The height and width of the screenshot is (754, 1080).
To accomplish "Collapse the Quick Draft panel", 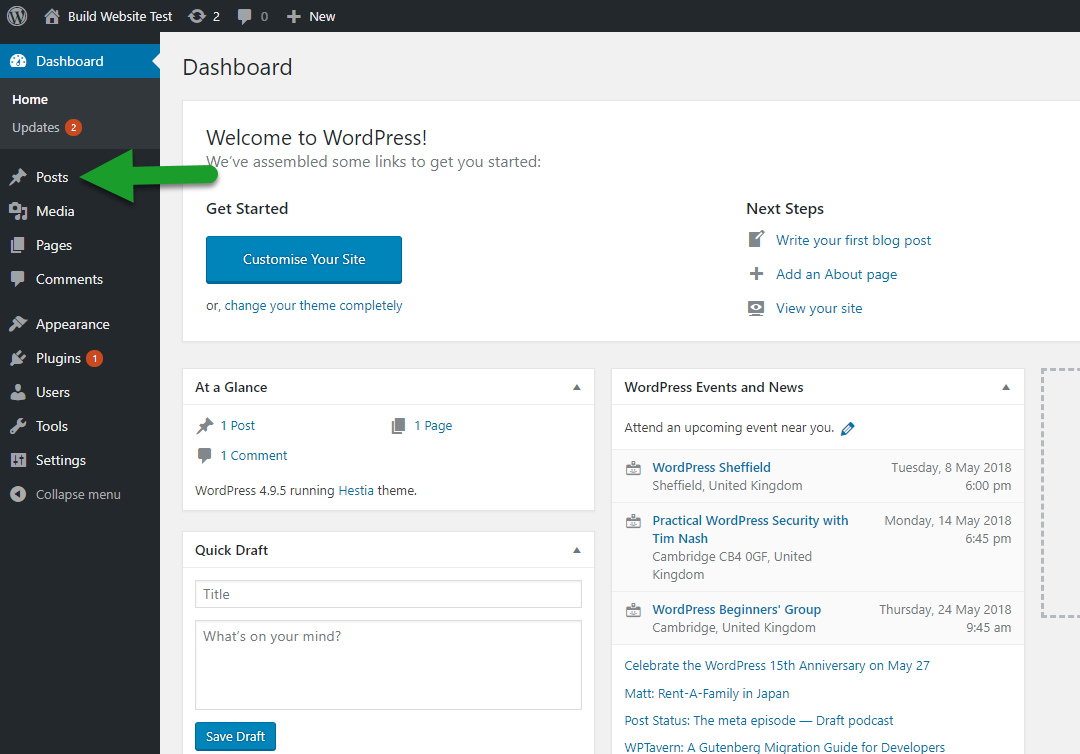I will (577, 550).
